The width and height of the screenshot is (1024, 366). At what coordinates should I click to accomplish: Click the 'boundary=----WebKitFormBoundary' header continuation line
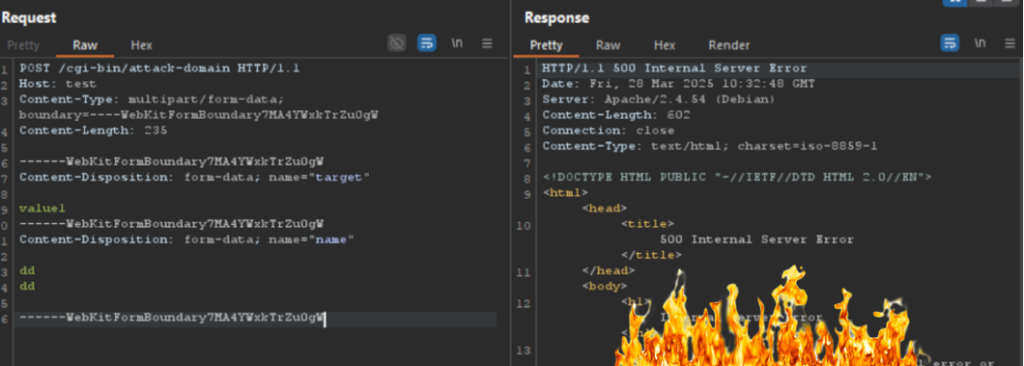[199, 115]
